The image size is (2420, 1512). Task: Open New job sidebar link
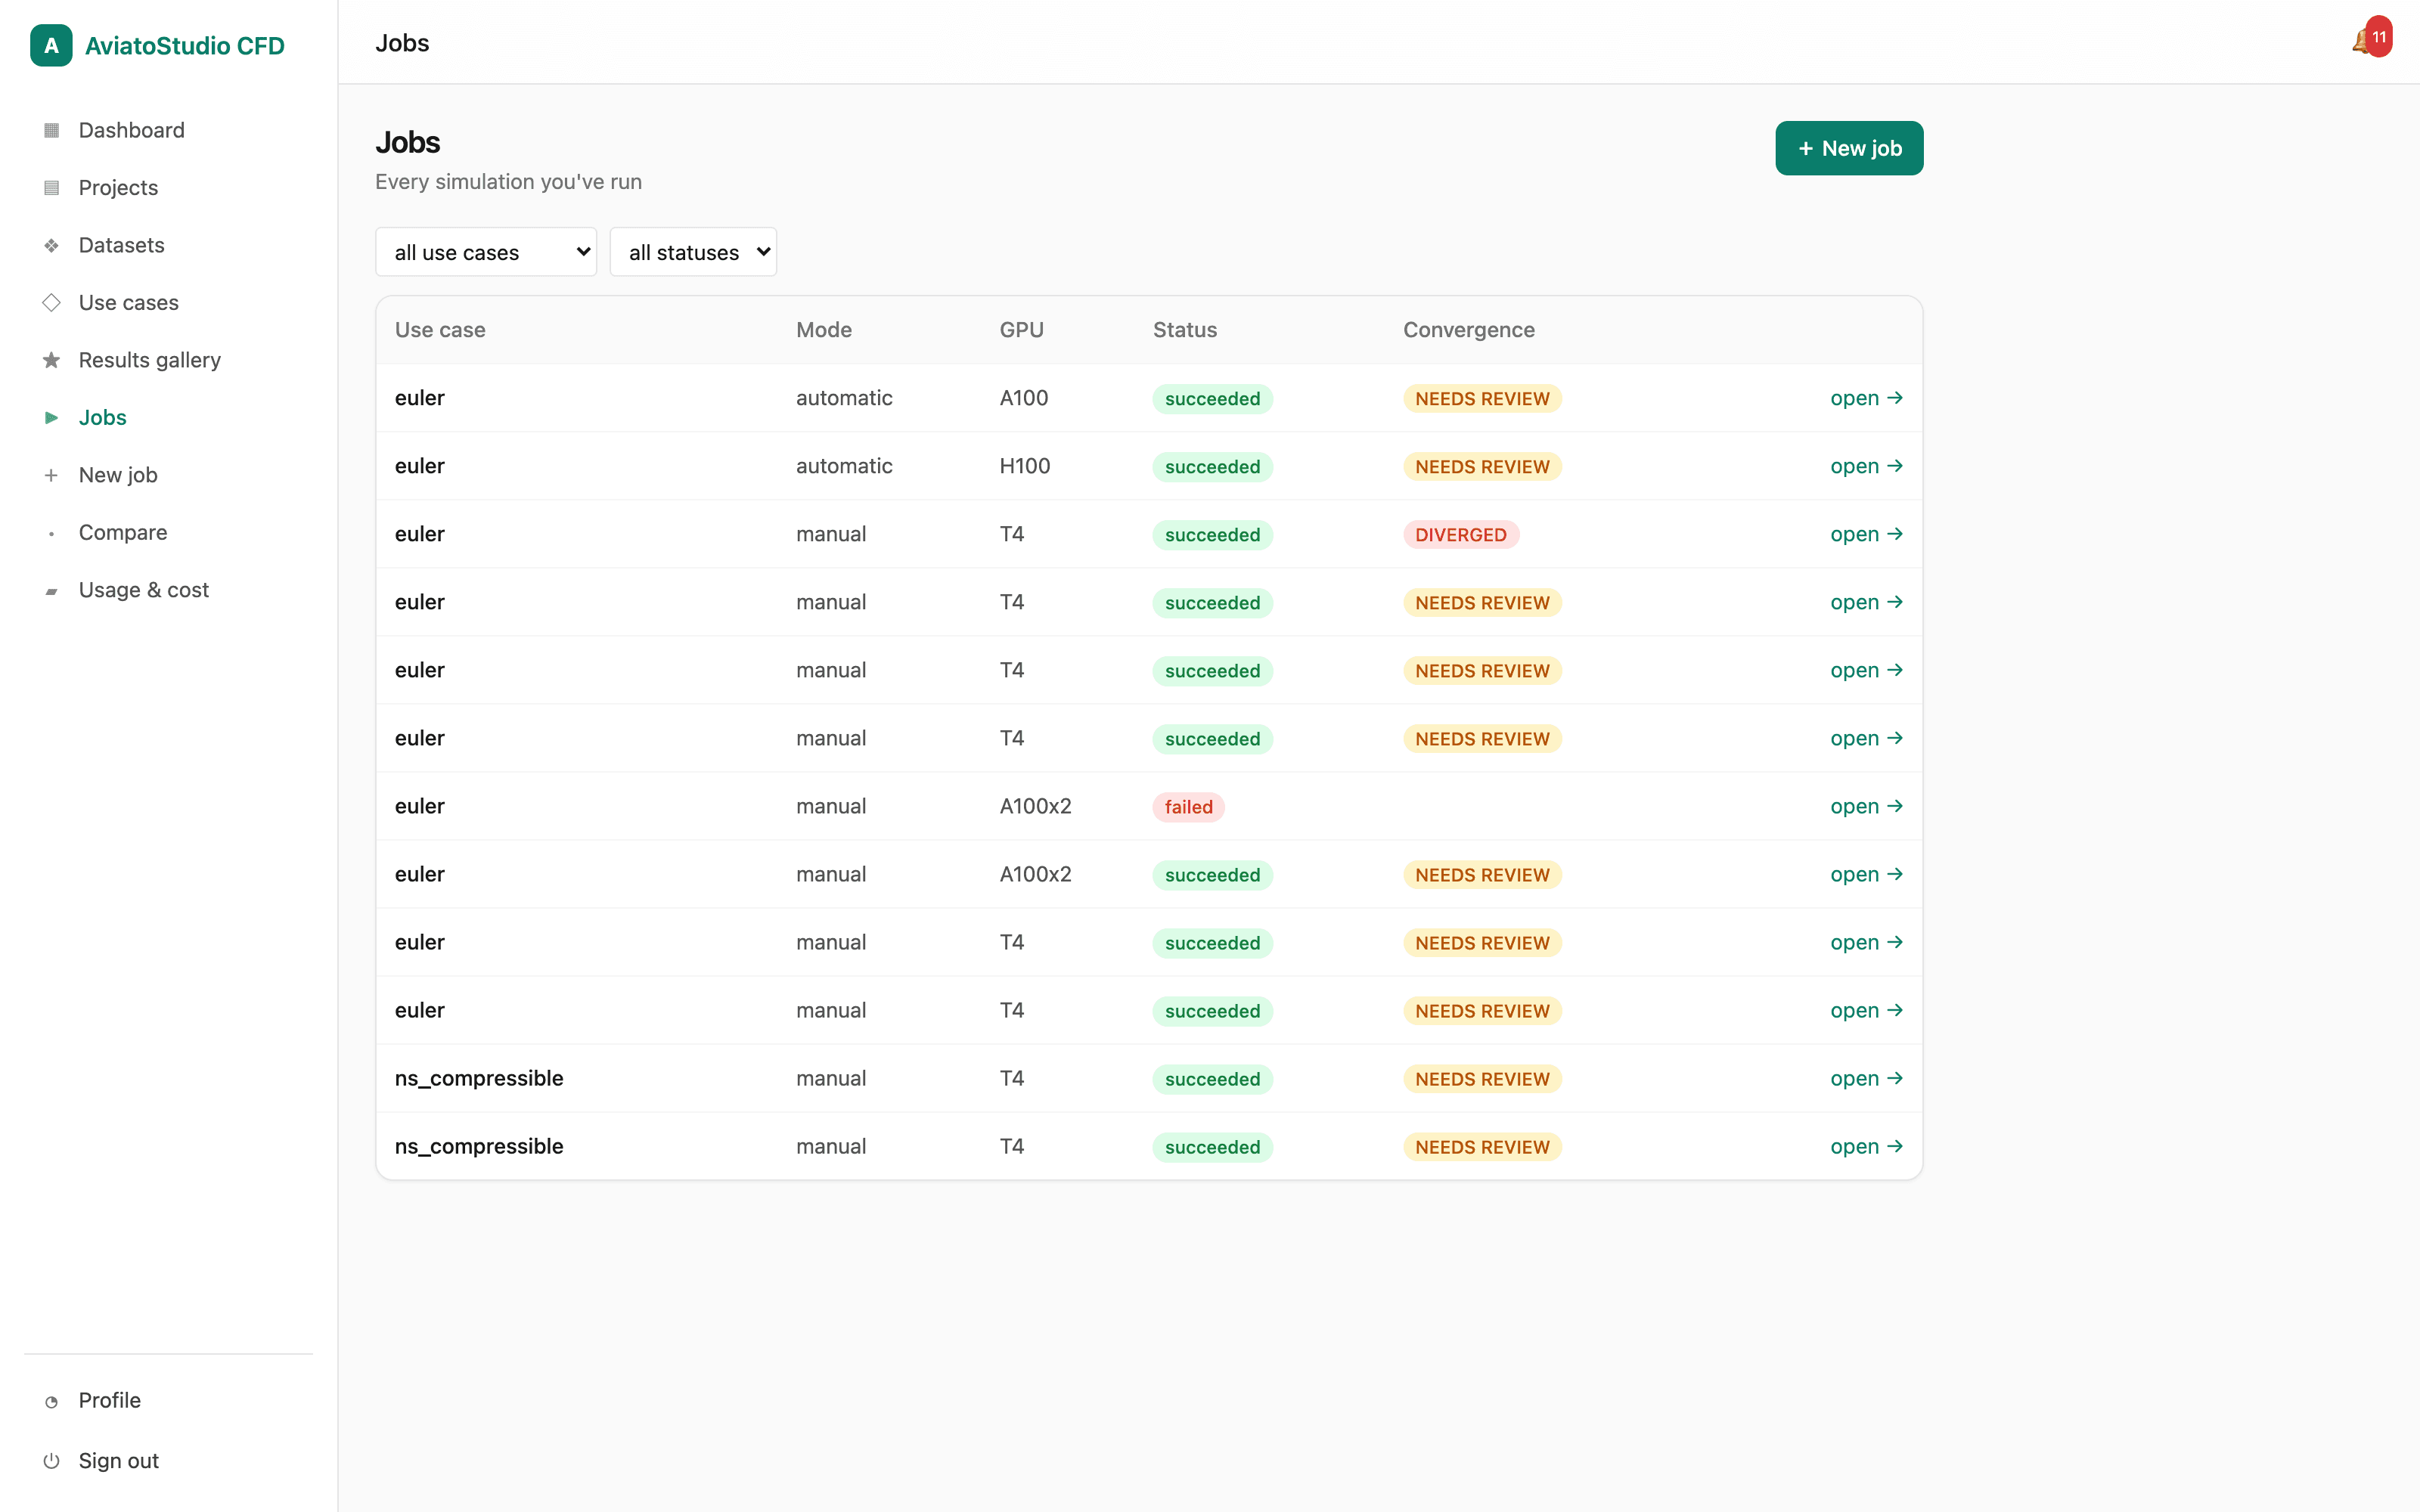tap(118, 475)
